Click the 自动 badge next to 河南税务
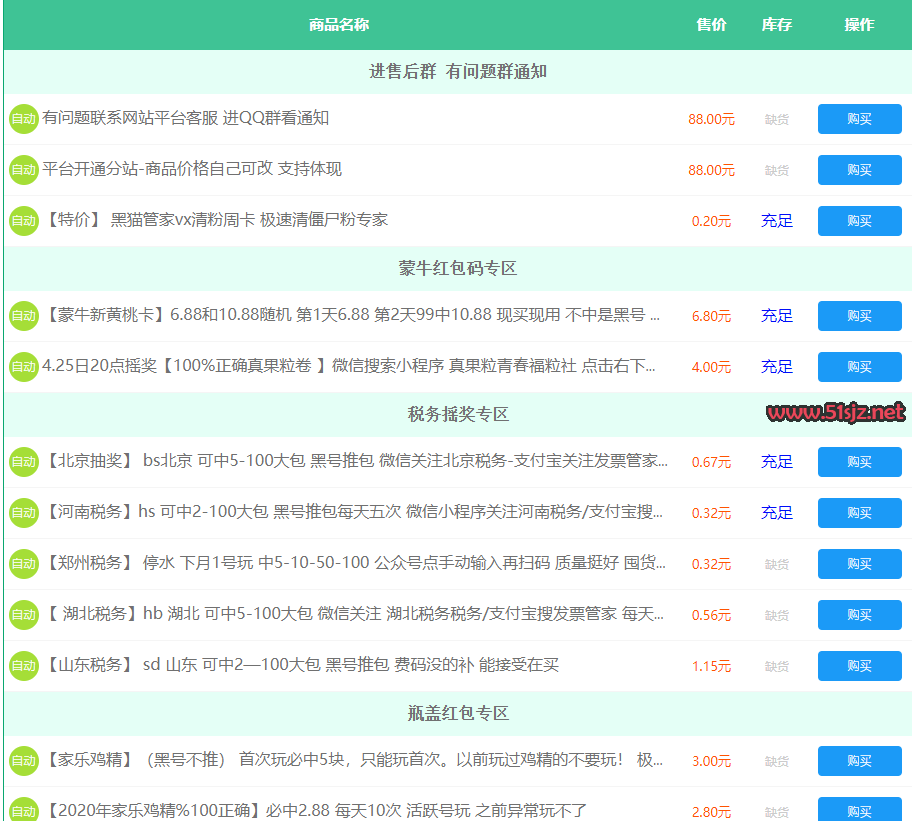Image resolution: width=912 pixels, height=821 pixels. click(x=24, y=513)
